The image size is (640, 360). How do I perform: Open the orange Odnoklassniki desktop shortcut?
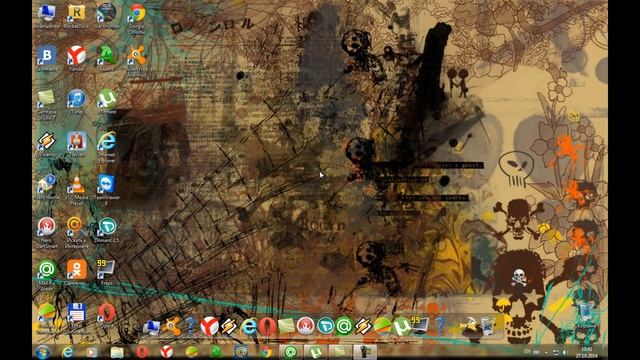76,271
